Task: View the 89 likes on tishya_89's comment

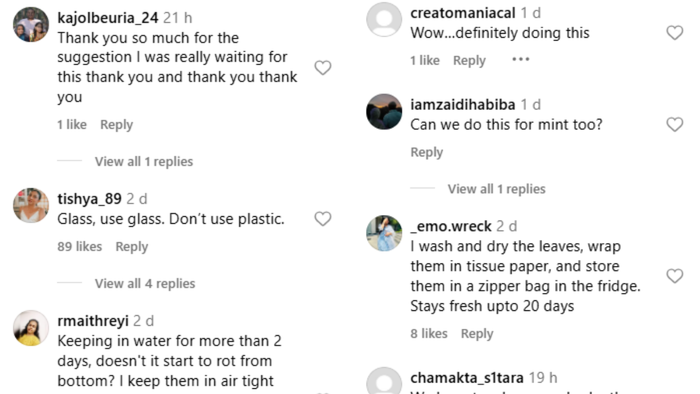Action: (x=79, y=246)
